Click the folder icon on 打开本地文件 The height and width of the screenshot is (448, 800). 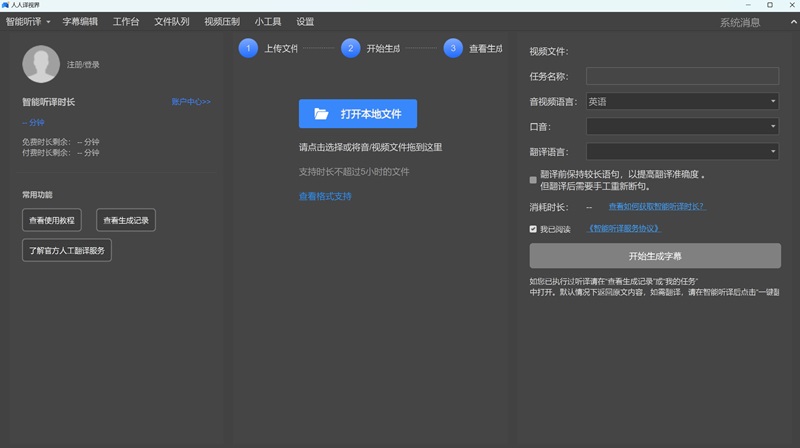[x=321, y=114]
